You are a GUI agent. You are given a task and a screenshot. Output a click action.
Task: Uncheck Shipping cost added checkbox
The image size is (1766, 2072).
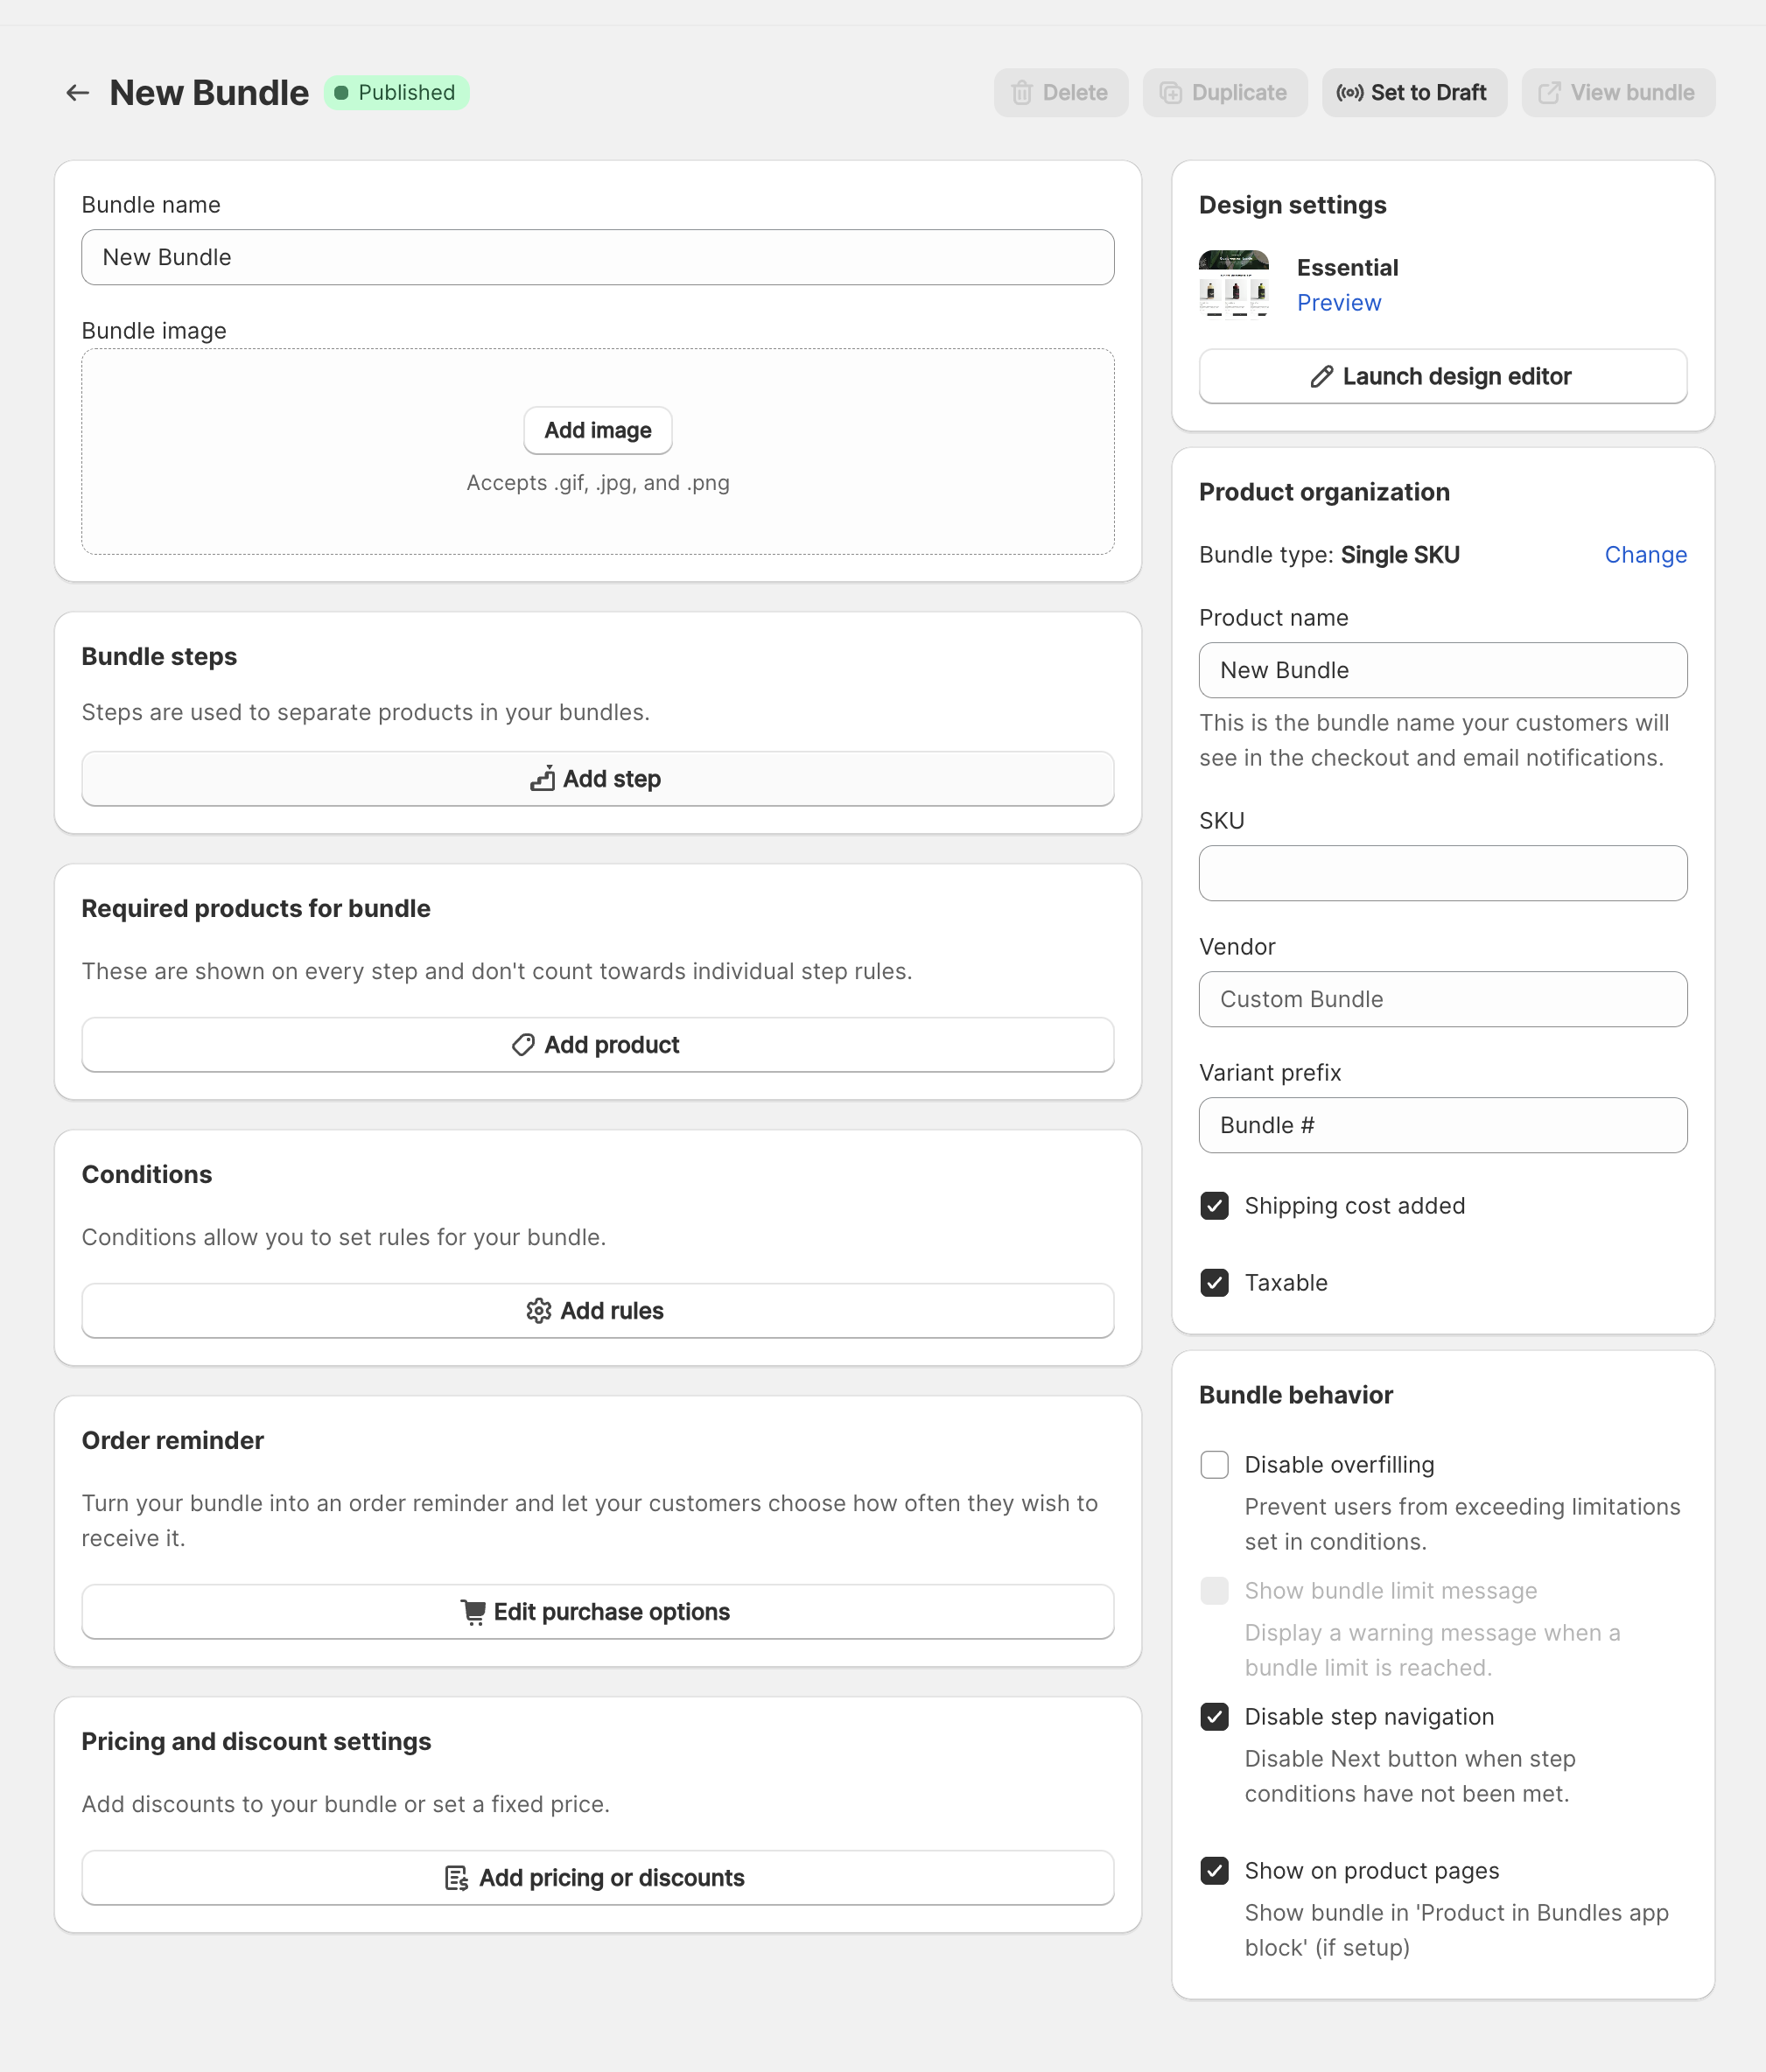pyautogui.click(x=1214, y=1206)
